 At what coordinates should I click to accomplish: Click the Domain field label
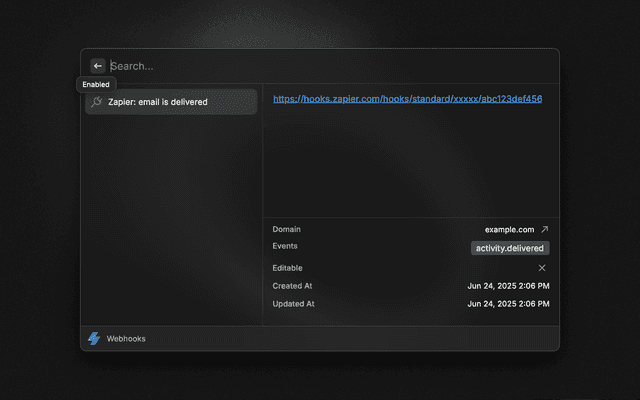click(286, 230)
